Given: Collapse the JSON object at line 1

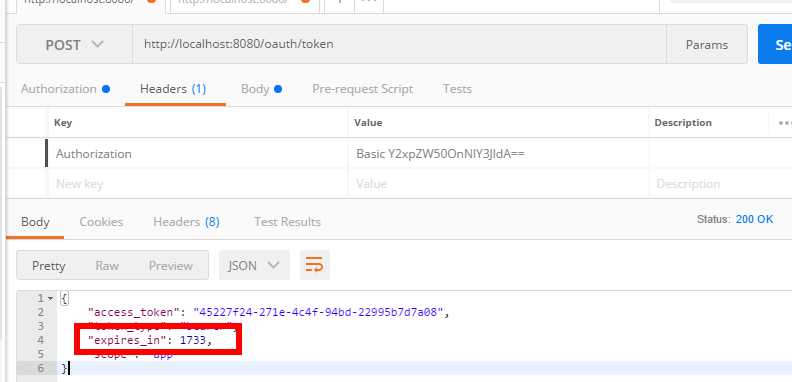Looking at the screenshot, I should pyautogui.click(x=50, y=298).
